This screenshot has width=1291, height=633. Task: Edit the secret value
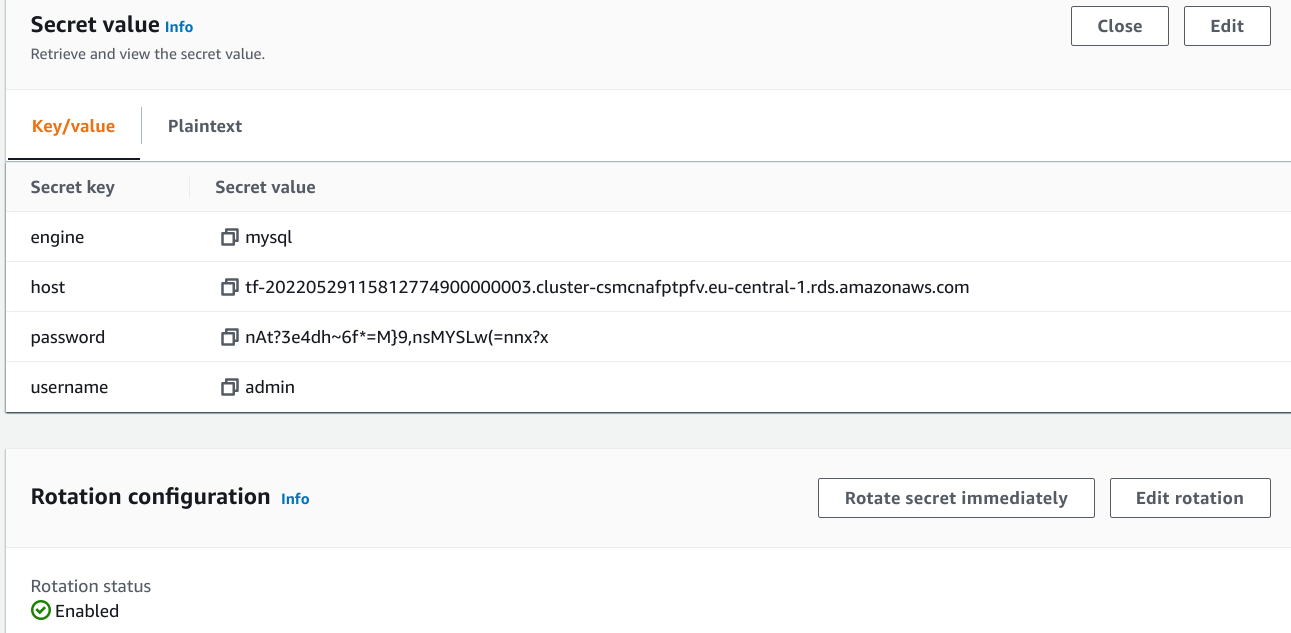click(x=1227, y=26)
